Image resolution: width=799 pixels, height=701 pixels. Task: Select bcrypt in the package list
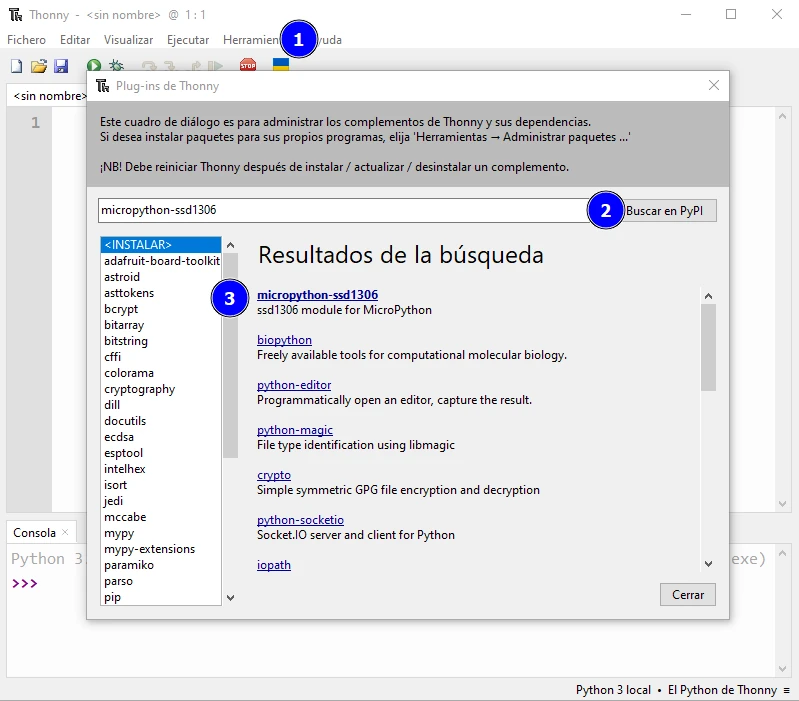point(161,309)
